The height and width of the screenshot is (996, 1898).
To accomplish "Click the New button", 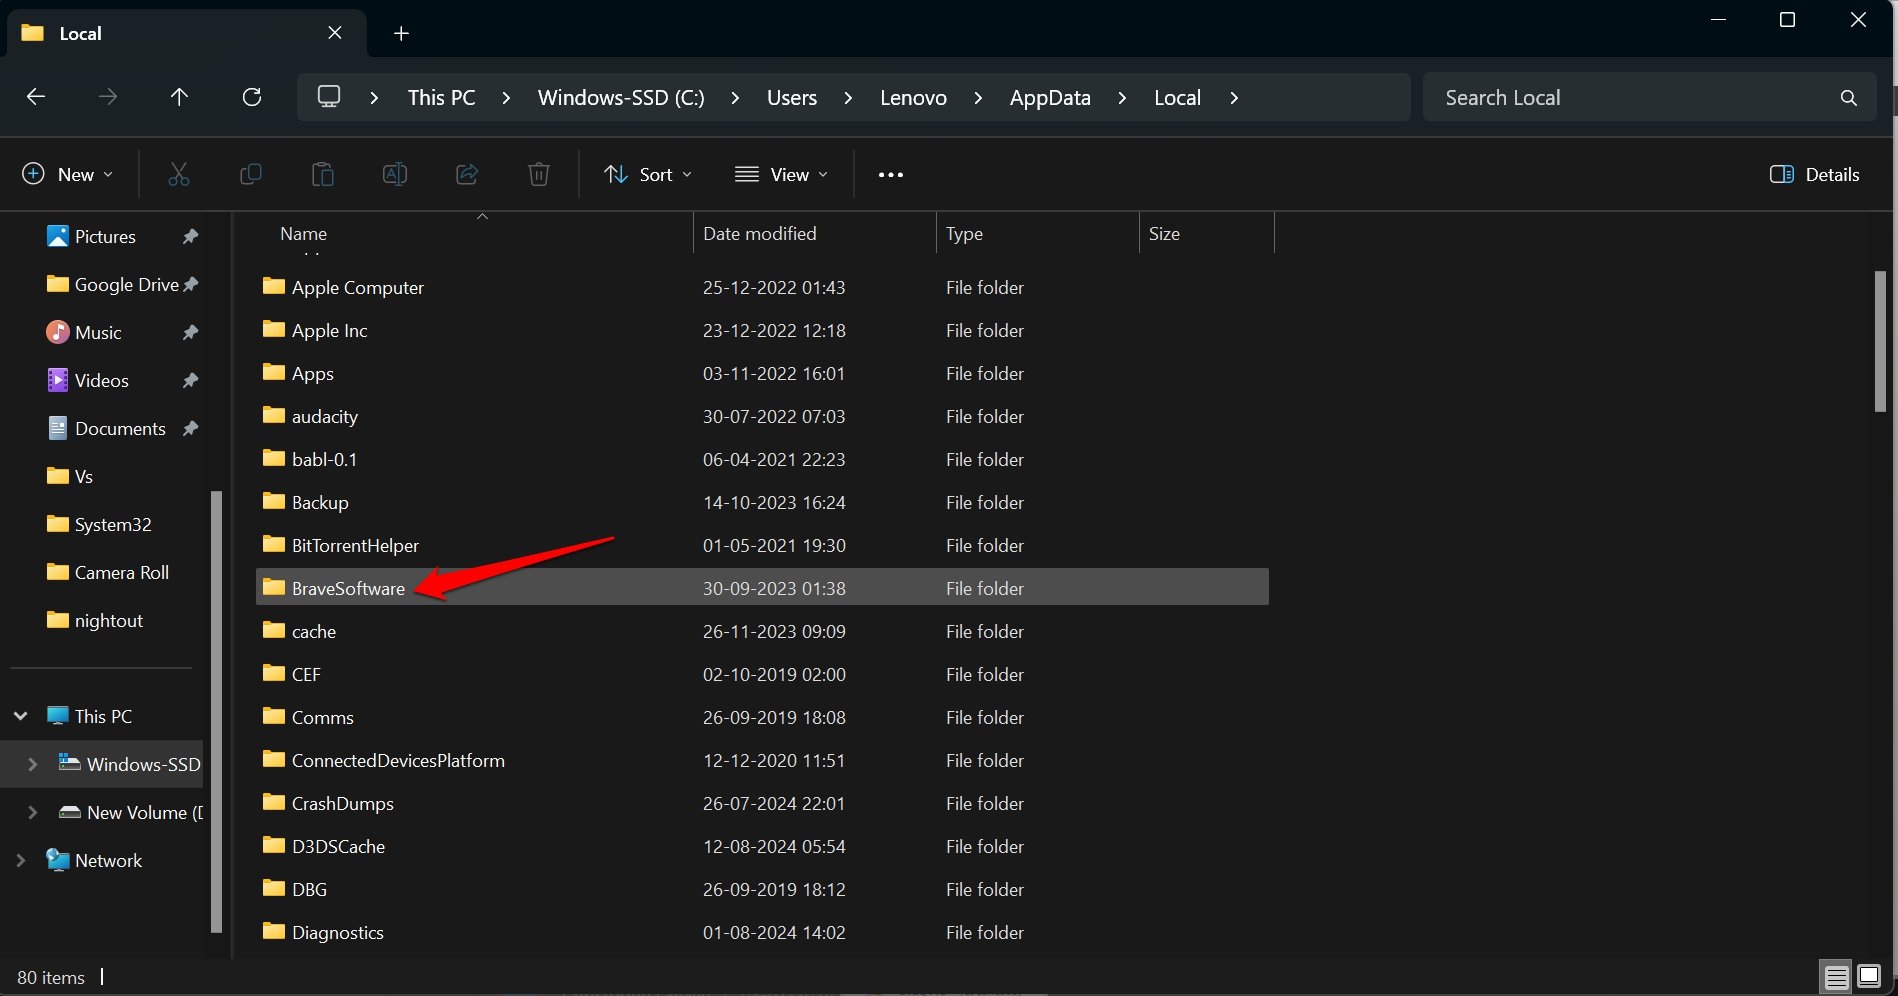I will (x=67, y=175).
